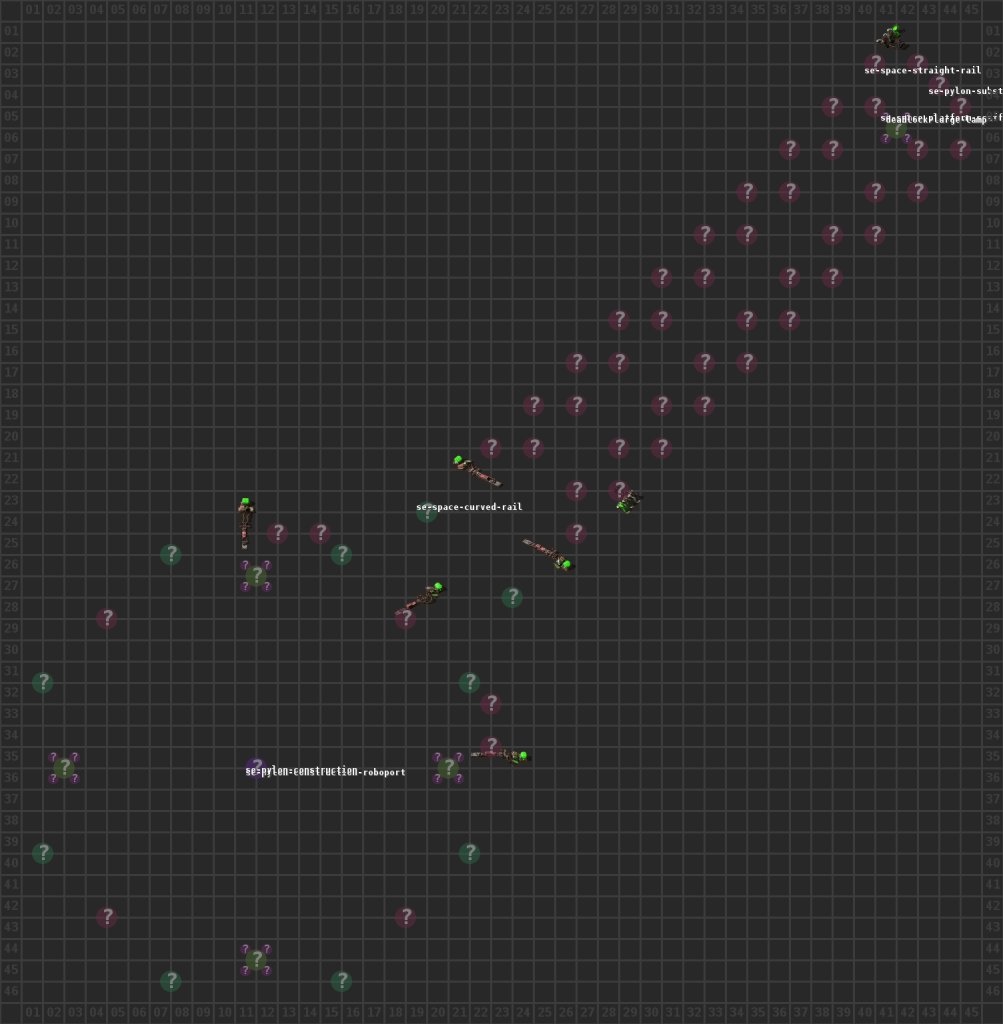Click red question mark at columns 22-23, rows 20-21

click(x=491, y=447)
